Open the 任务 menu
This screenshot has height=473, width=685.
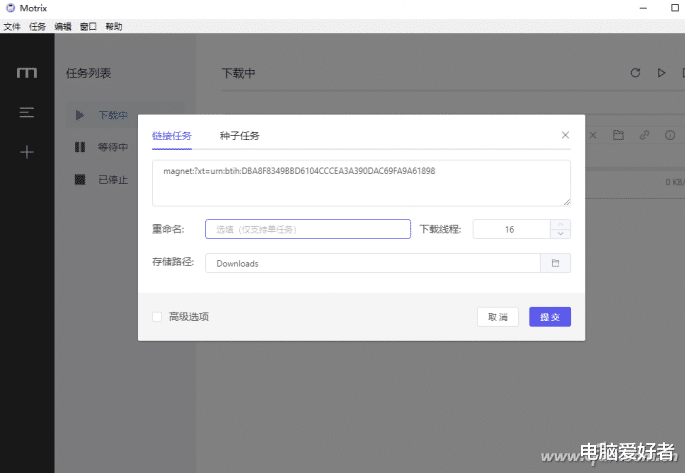pos(37,27)
